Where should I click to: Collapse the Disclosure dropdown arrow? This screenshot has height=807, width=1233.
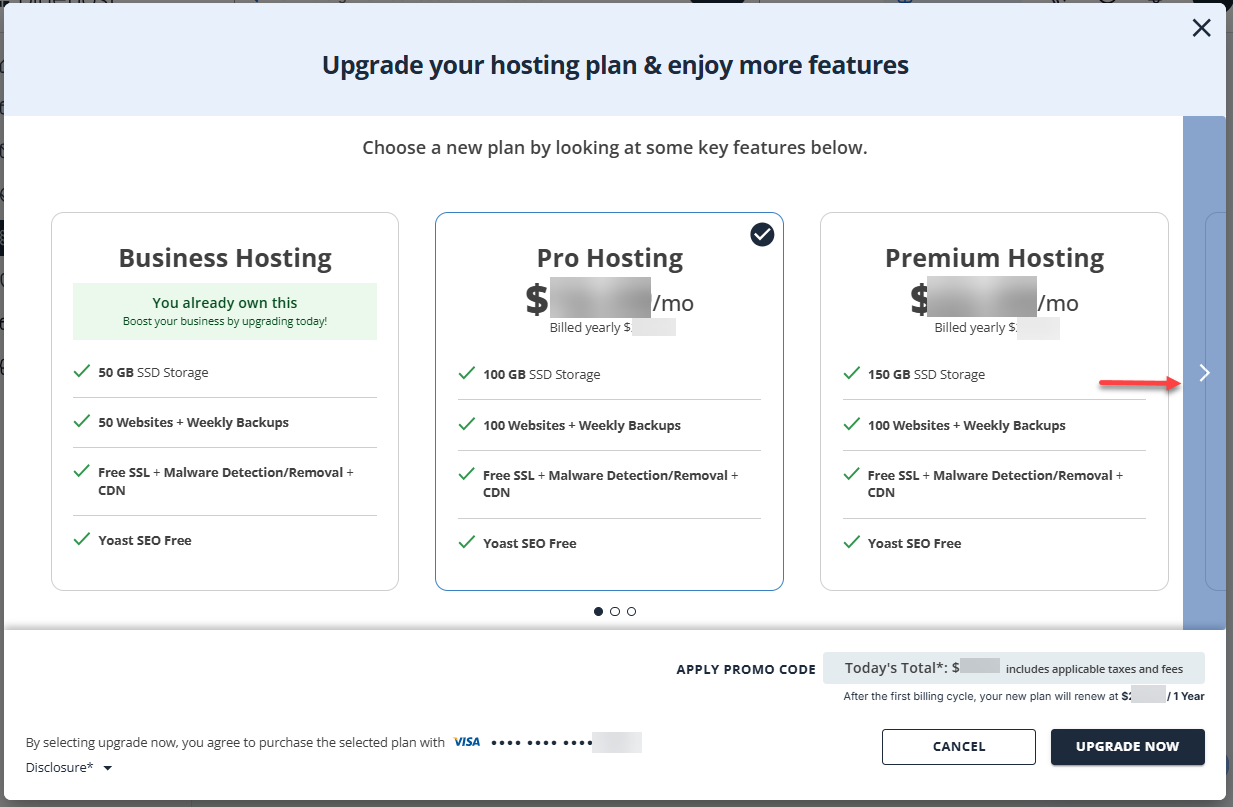click(x=107, y=767)
